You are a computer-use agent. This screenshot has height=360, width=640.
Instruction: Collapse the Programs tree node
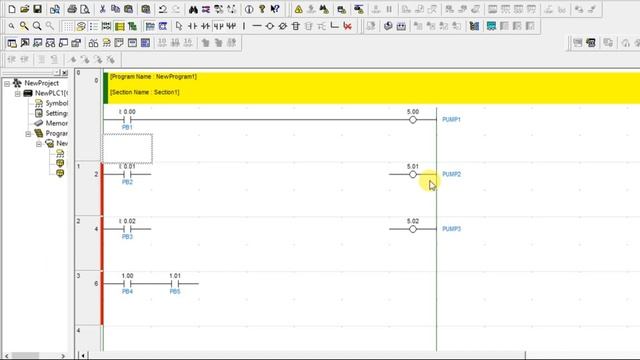click(x=28, y=133)
